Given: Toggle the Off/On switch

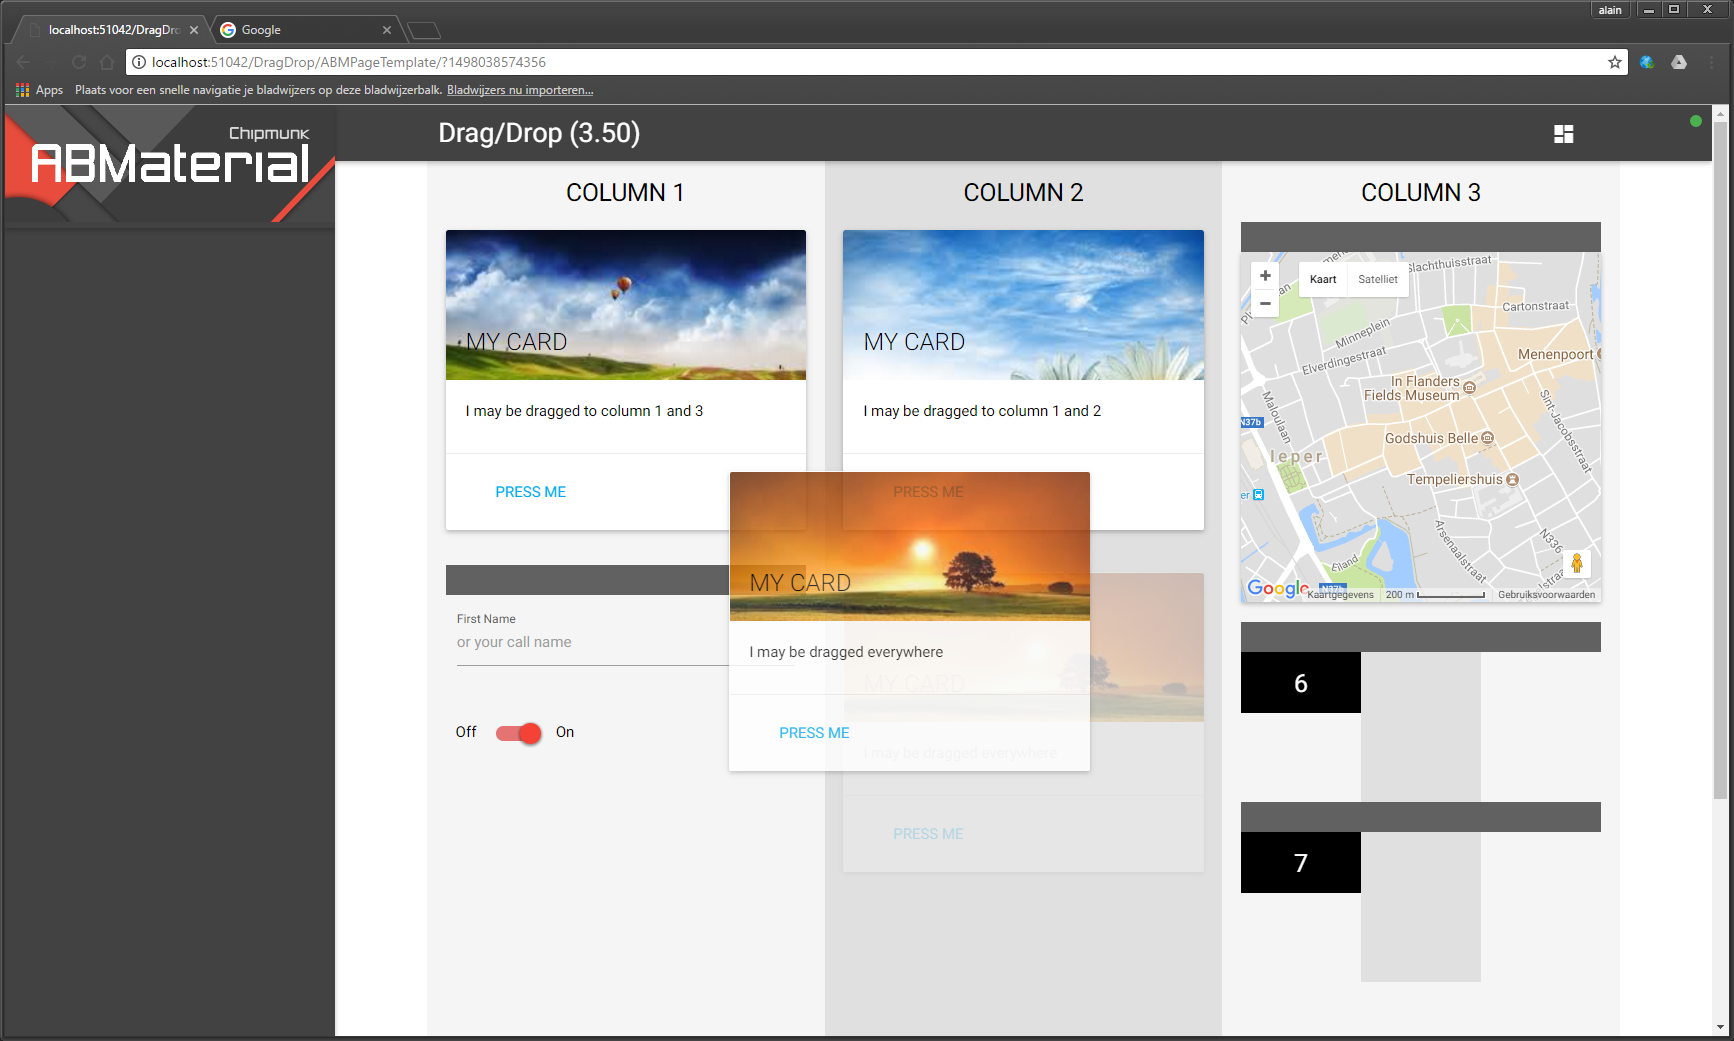Looking at the screenshot, I should click(519, 733).
